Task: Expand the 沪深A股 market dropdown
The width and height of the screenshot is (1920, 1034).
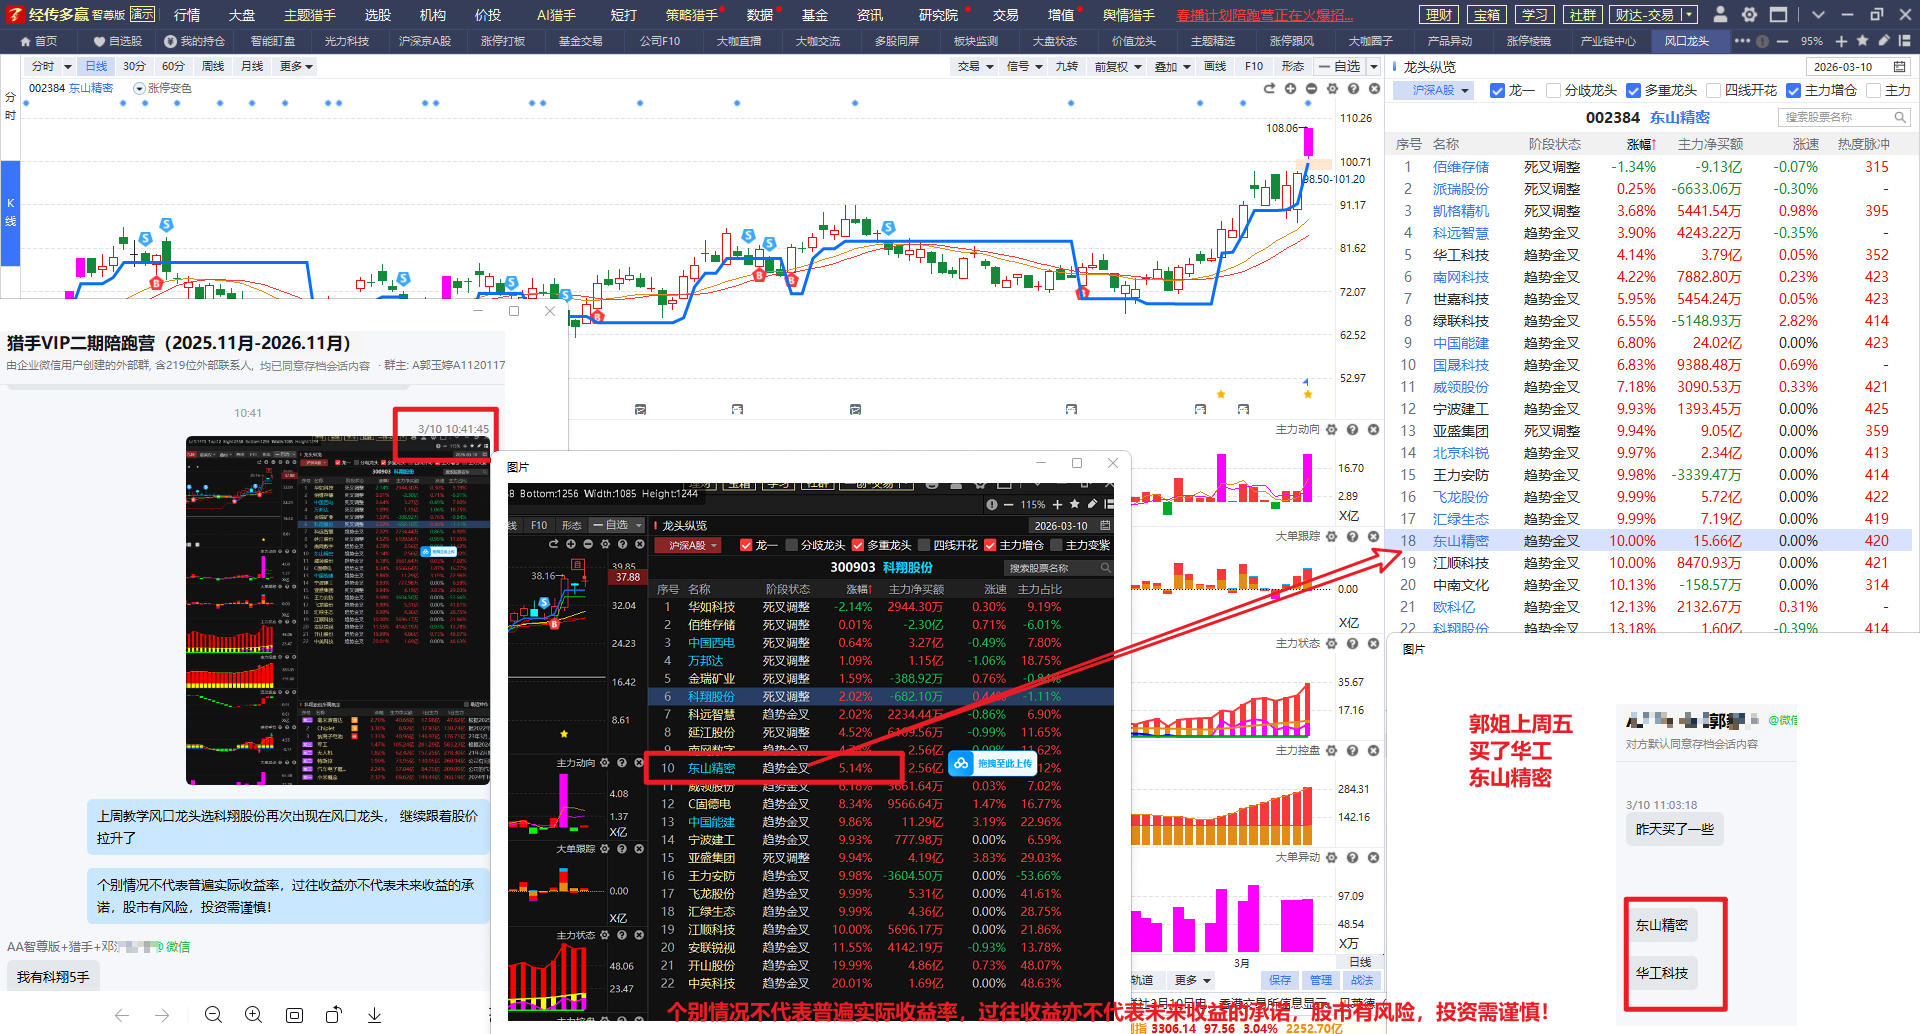Action: pos(1441,91)
